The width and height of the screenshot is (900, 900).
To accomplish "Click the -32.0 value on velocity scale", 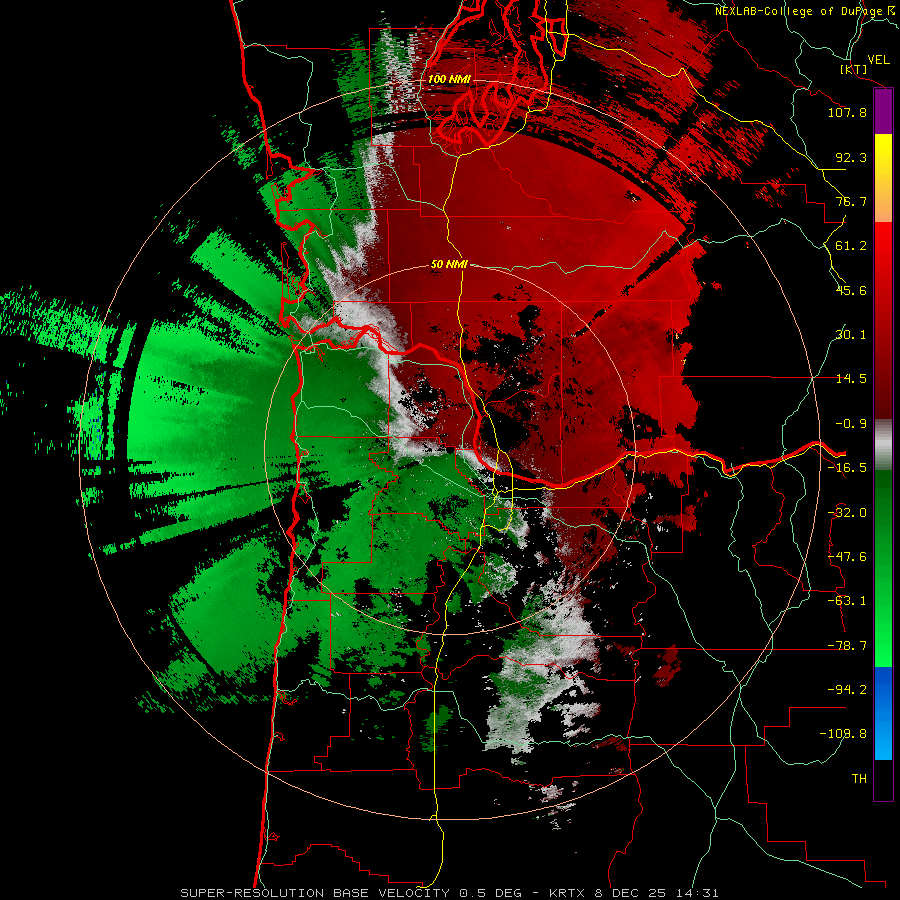I will coord(847,513).
